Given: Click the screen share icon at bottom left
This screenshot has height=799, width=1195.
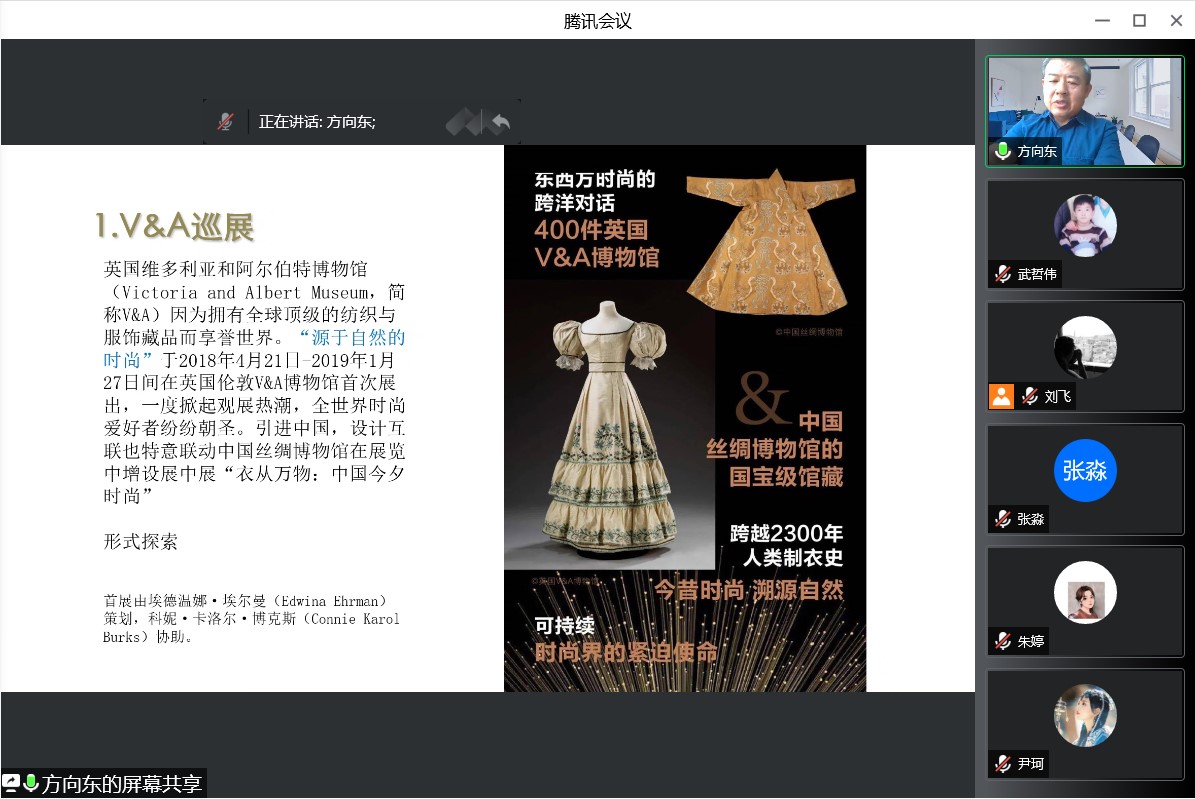Looking at the screenshot, I should point(11,783).
